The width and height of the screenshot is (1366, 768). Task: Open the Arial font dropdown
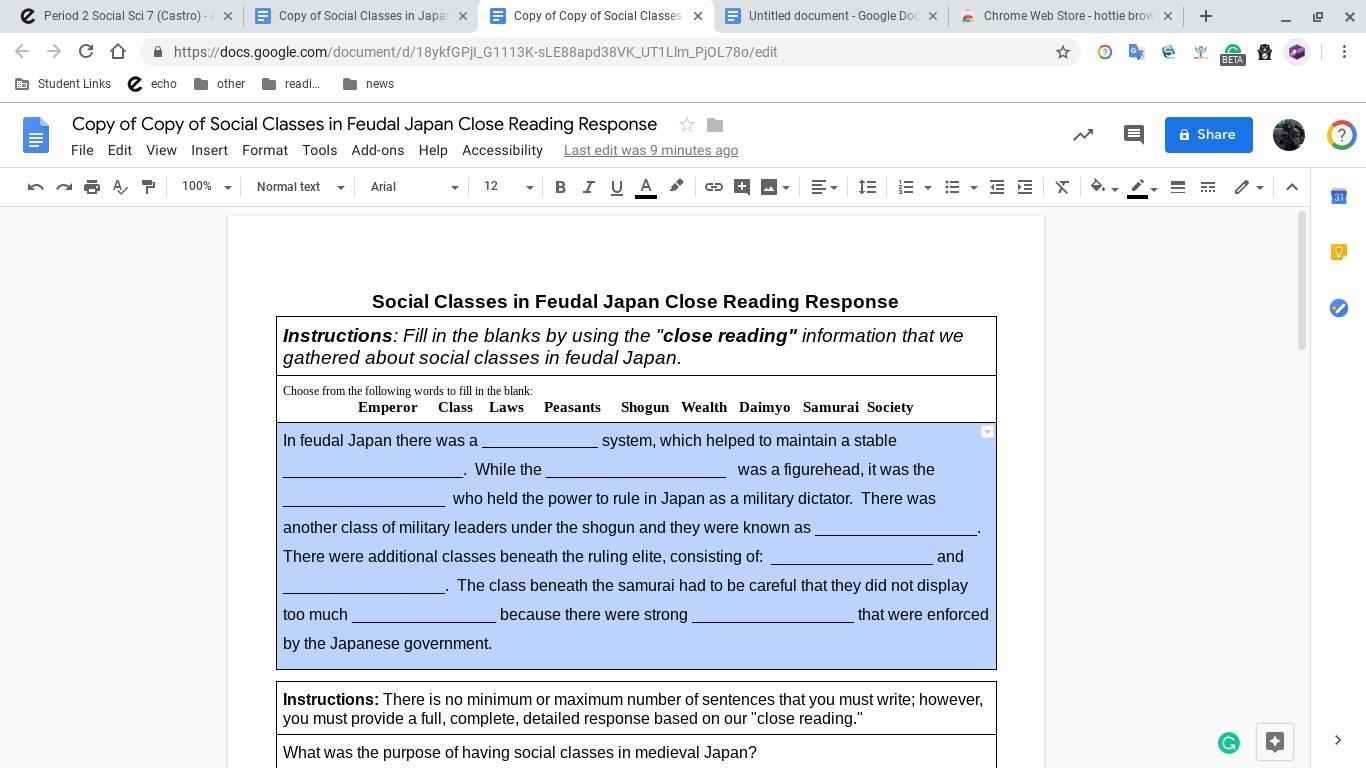[x=414, y=187]
